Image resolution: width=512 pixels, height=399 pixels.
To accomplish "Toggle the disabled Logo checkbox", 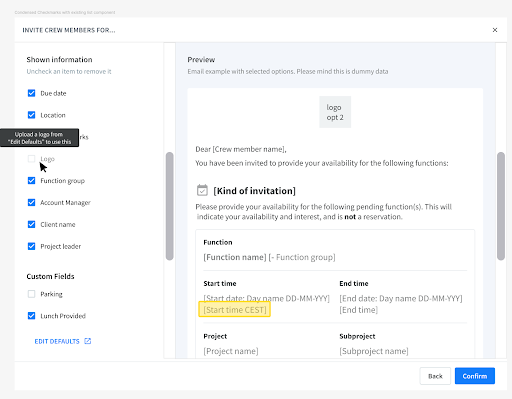I will pos(31,159).
